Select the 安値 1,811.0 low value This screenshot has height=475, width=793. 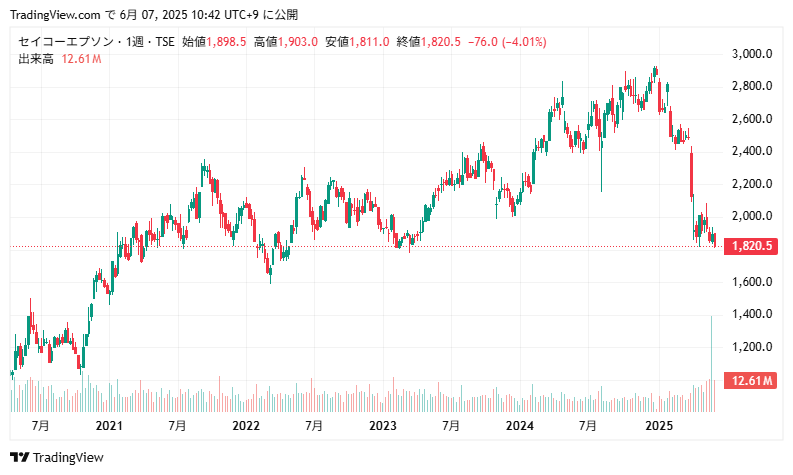[357, 41]
